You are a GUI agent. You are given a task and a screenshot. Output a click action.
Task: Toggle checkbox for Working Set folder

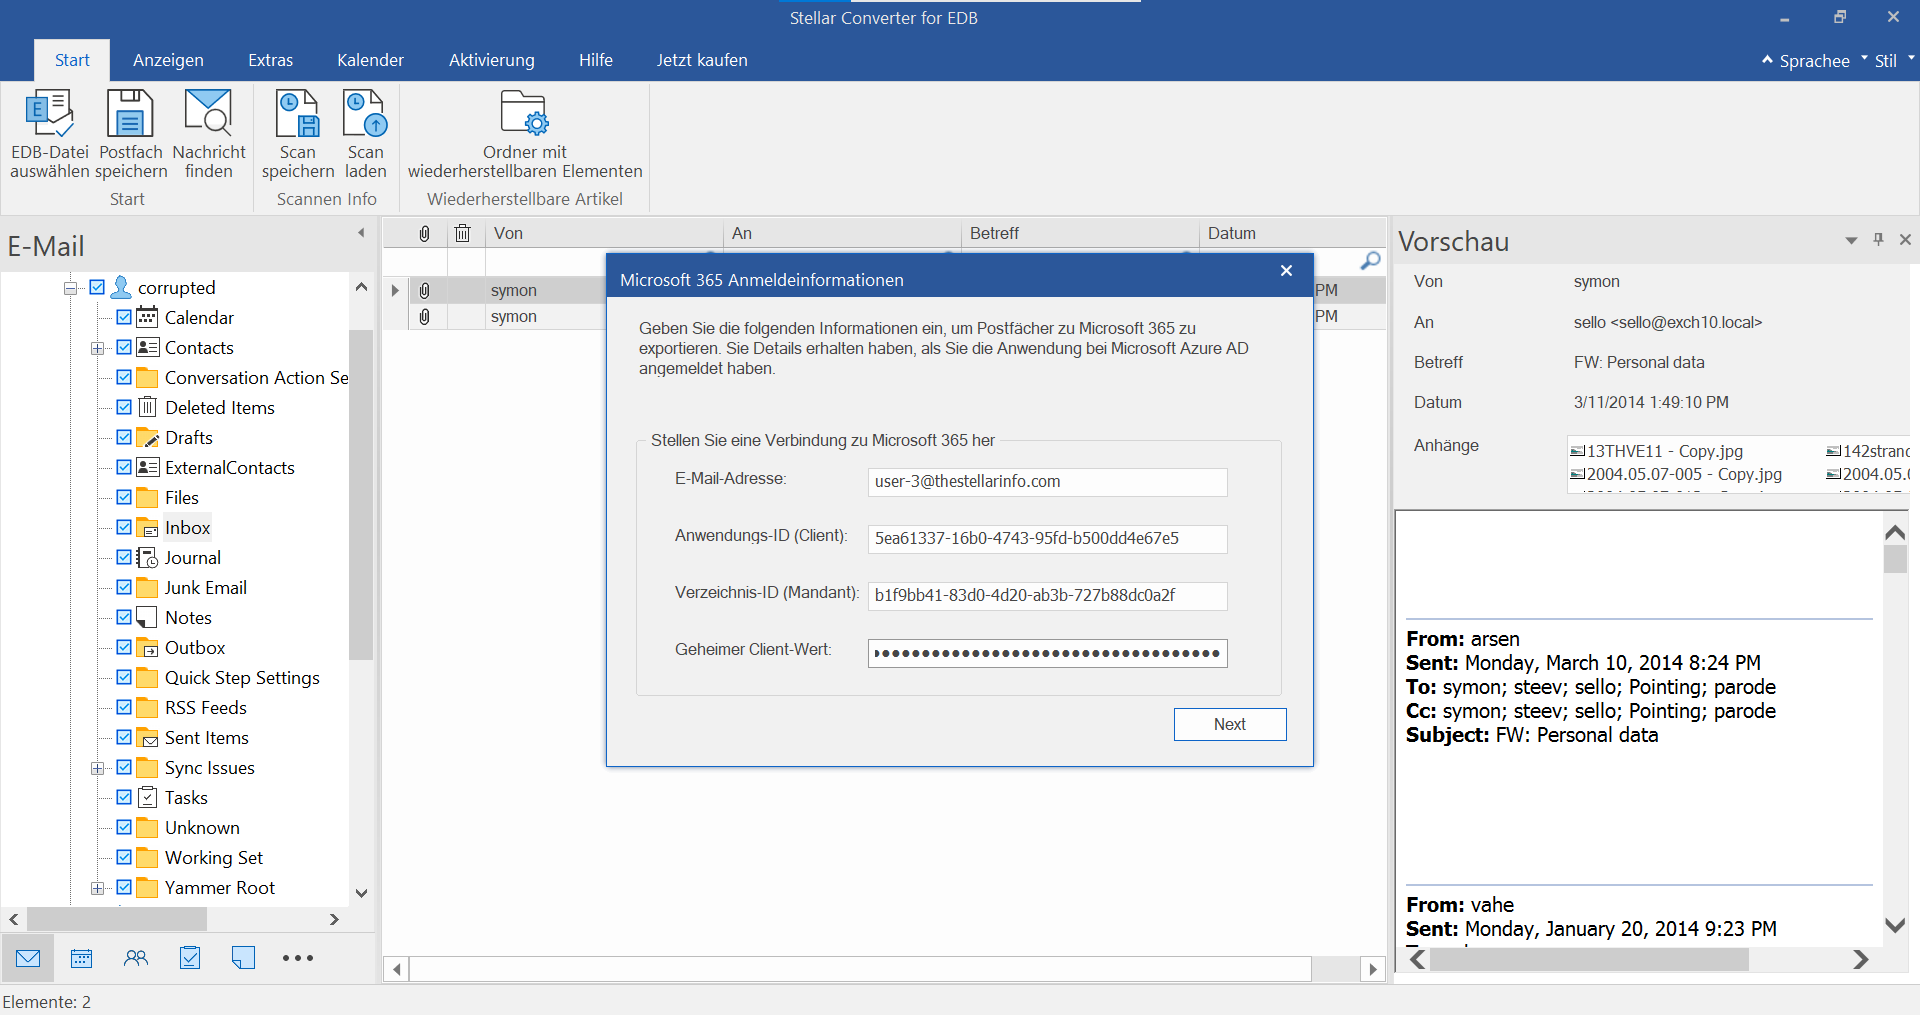point(124,857)
